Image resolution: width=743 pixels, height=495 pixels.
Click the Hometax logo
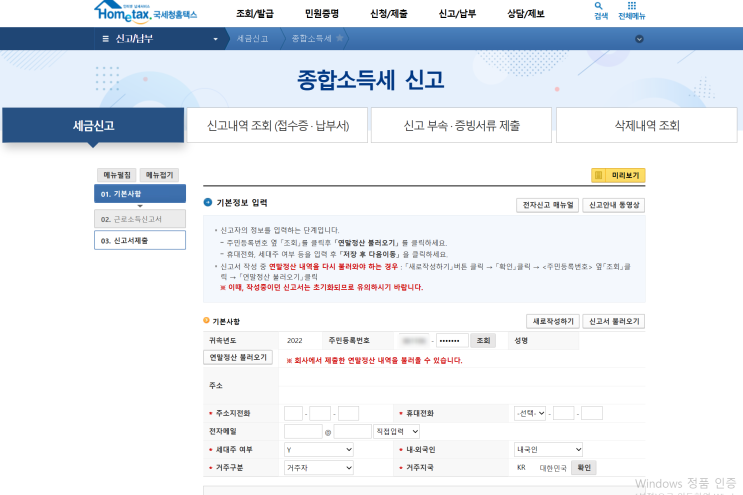pos(145,11)
